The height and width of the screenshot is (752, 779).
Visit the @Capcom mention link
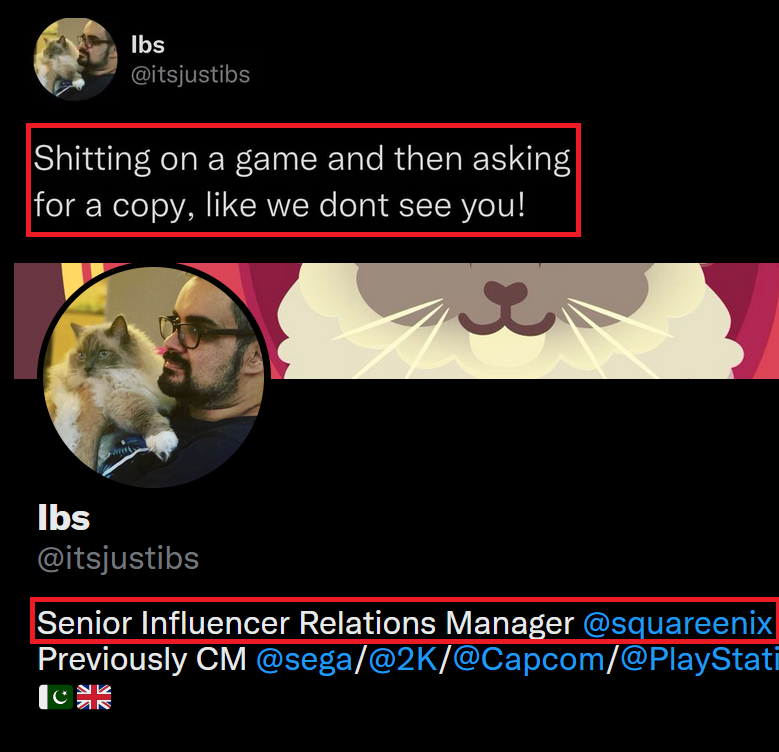(528, 660)
